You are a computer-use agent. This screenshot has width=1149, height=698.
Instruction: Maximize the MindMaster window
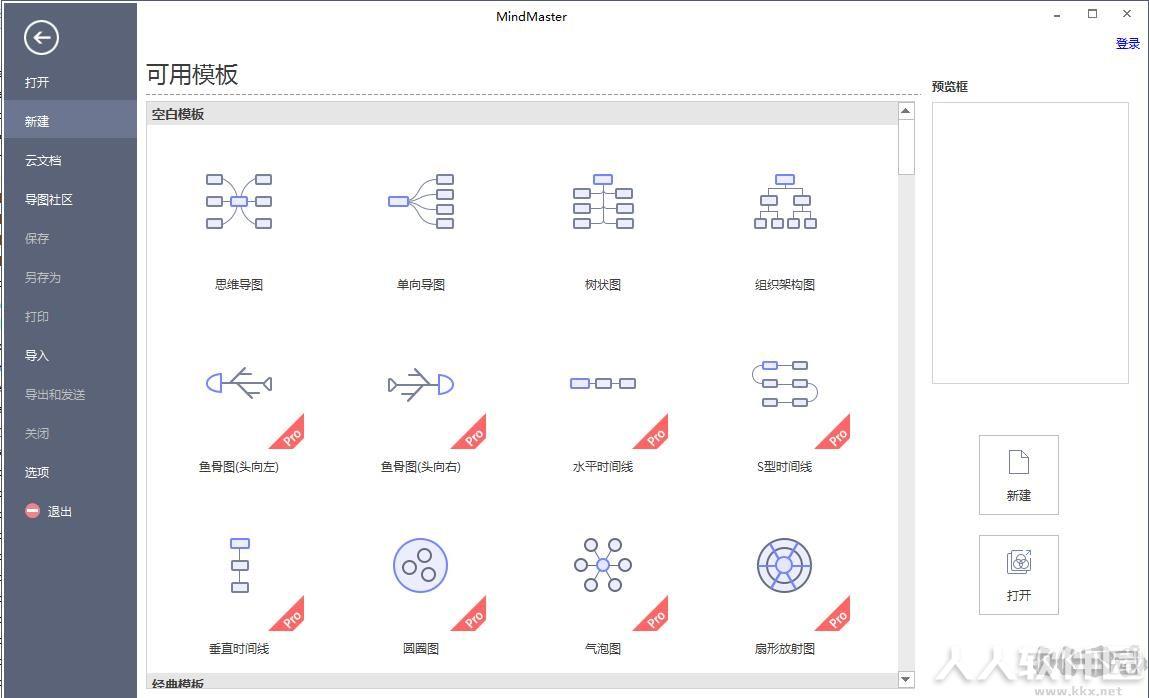[1092, 14]
